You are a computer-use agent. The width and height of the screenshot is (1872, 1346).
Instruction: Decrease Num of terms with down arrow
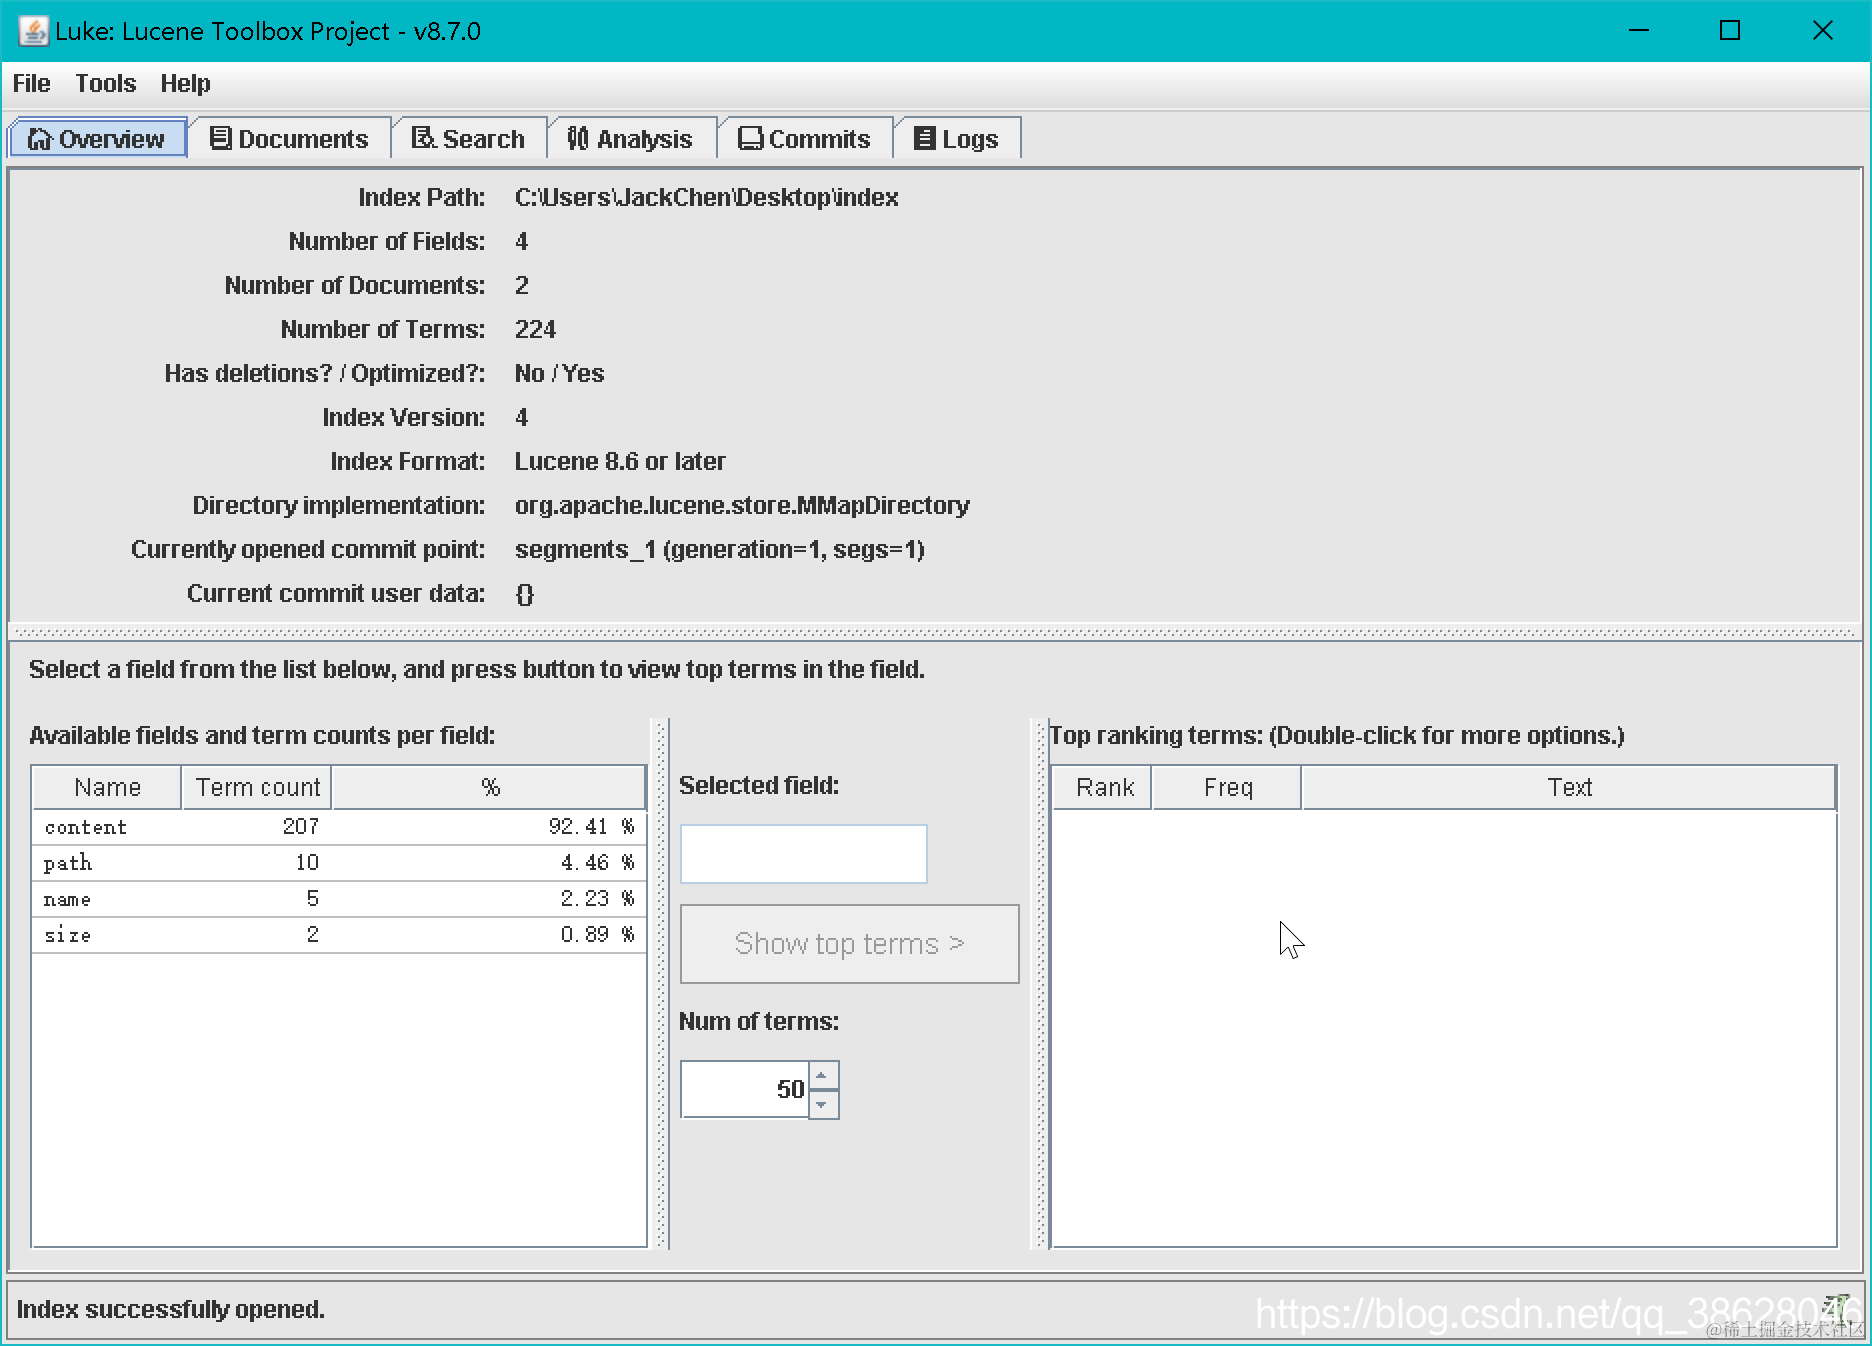click(x=823, y=1104)
